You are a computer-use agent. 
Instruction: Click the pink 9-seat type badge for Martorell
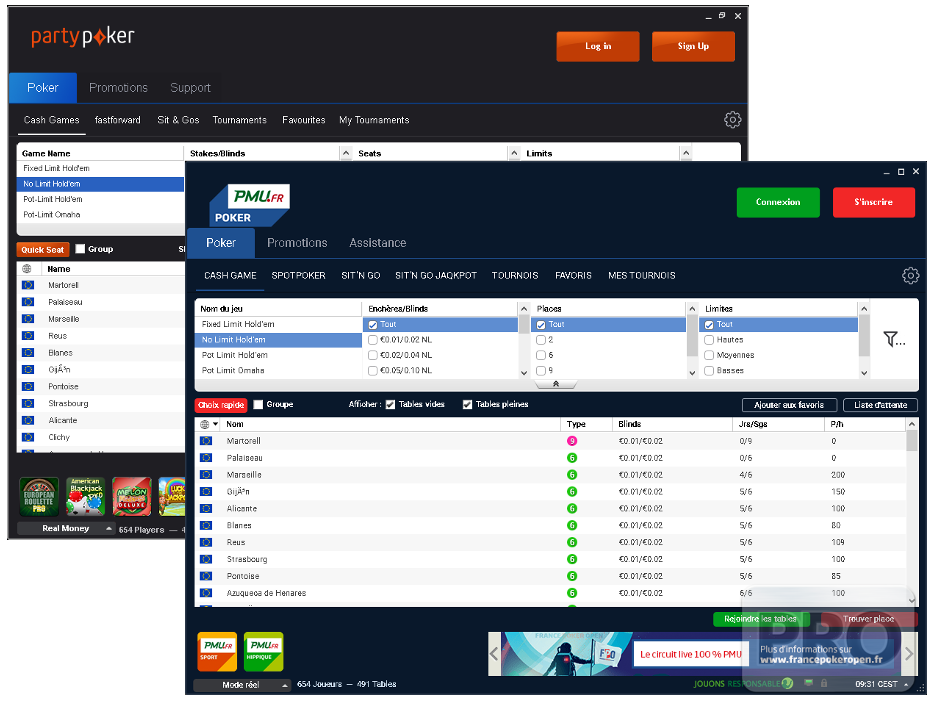572,441
